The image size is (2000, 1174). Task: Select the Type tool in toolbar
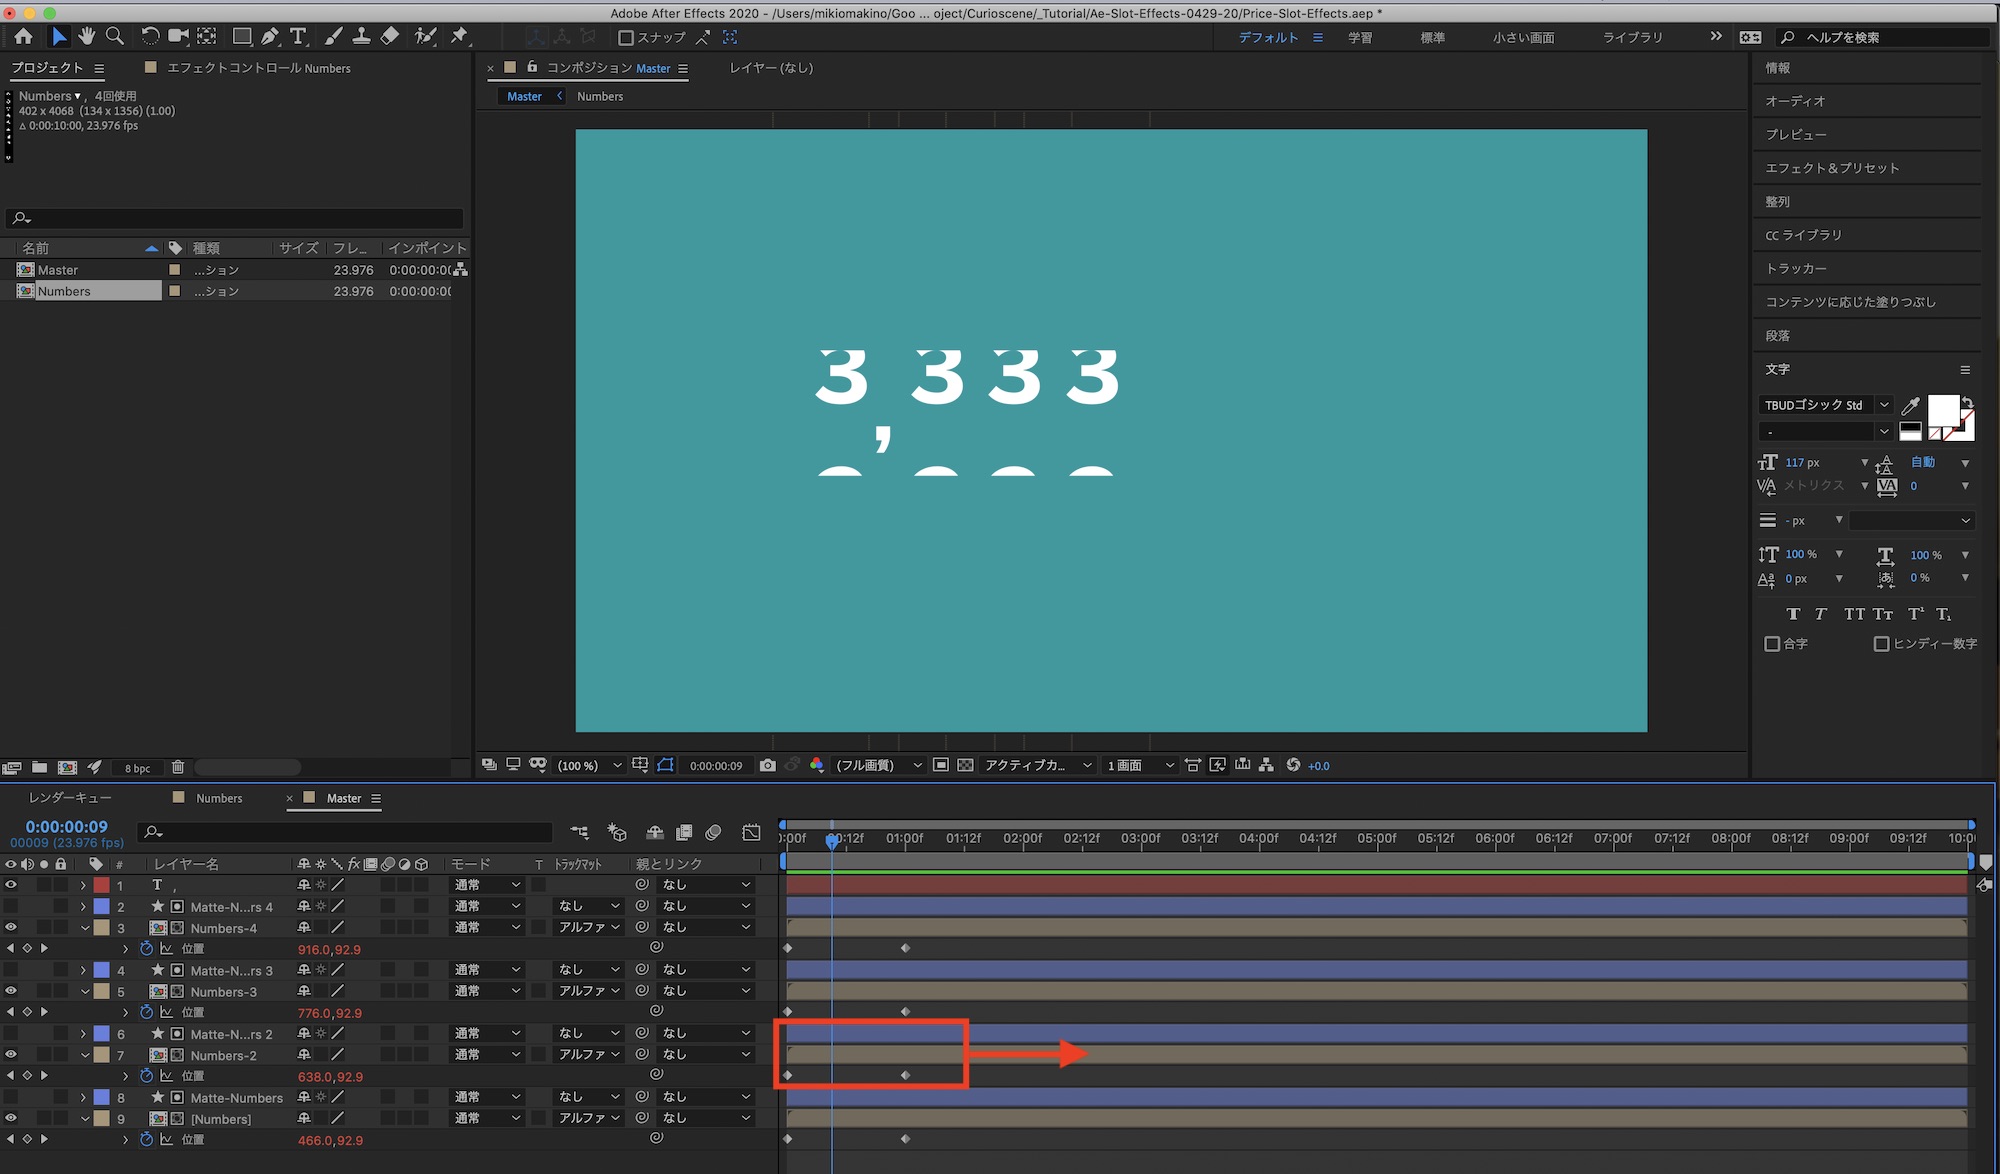298,36
